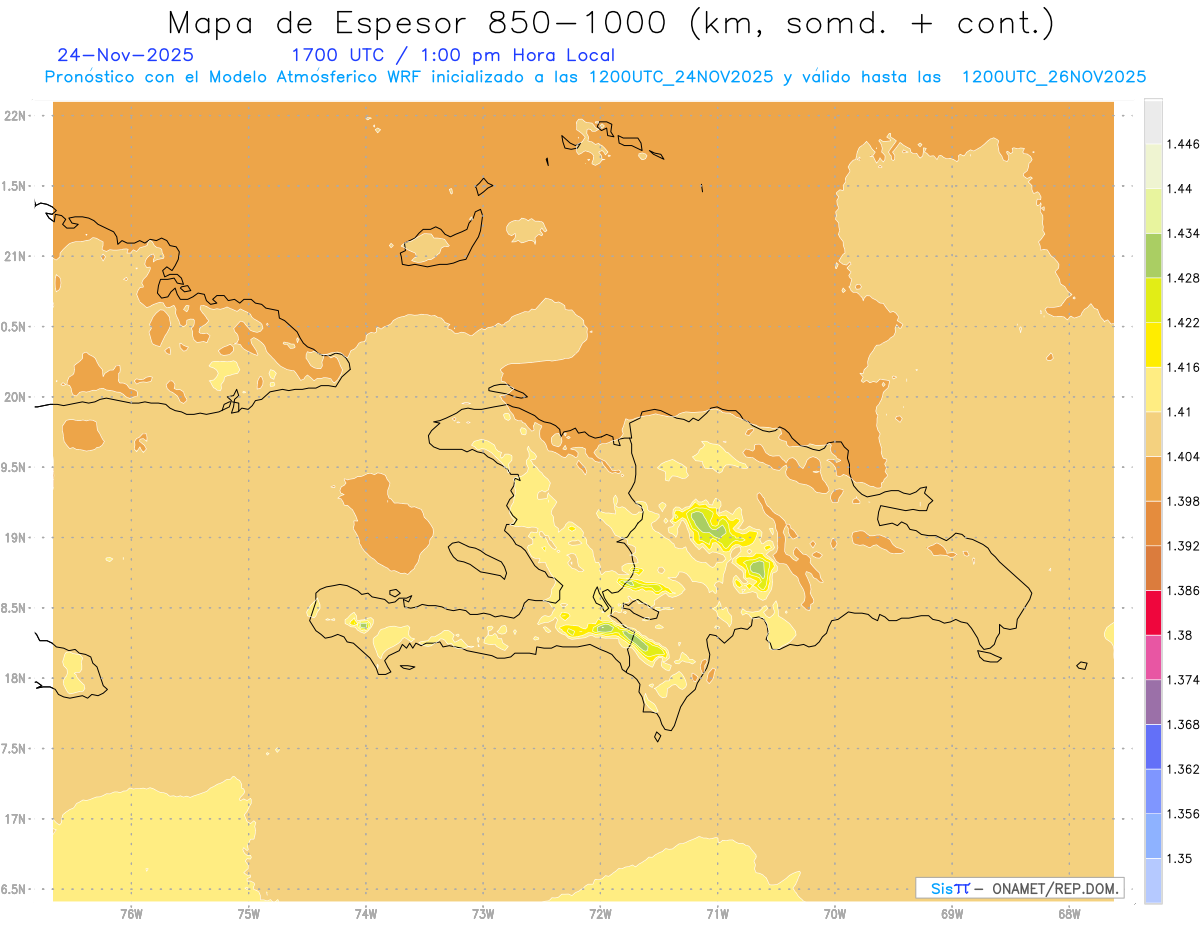
Task: Choose the tan legend band between 1.404 and 1.41
Action: pos(1153,433)
